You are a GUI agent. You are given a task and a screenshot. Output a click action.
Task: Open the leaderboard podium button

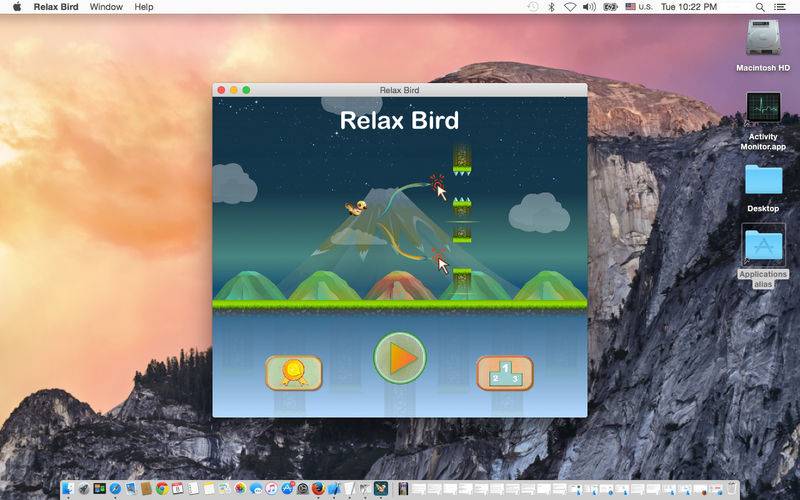[505, 373]
